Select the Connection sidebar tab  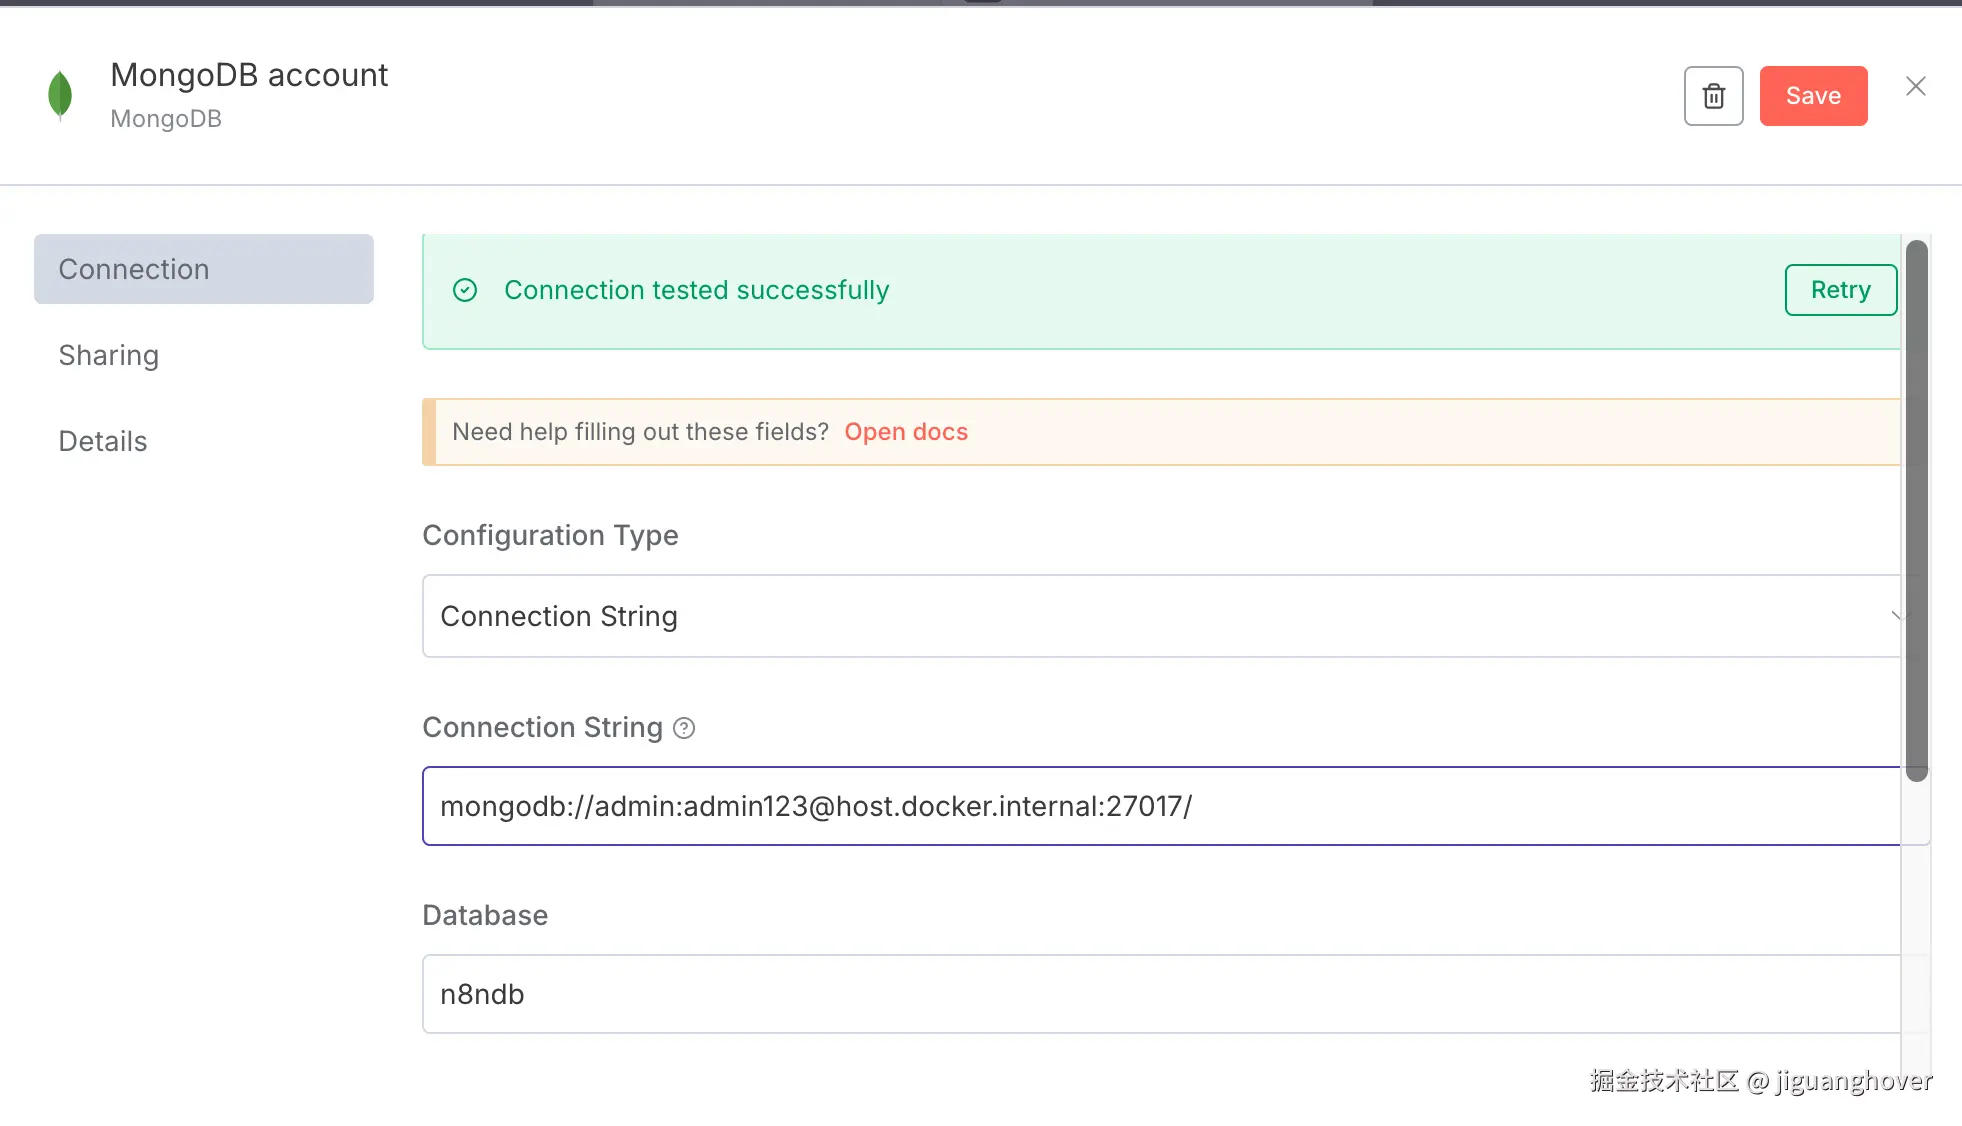(204, 269)
